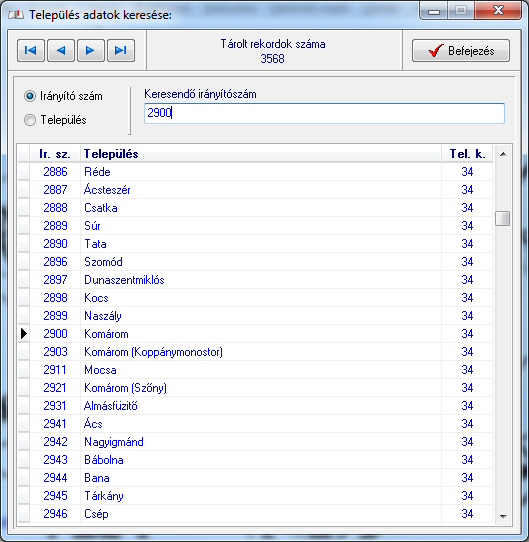
Task: Jump to the first record
Action: pos(31,50)
